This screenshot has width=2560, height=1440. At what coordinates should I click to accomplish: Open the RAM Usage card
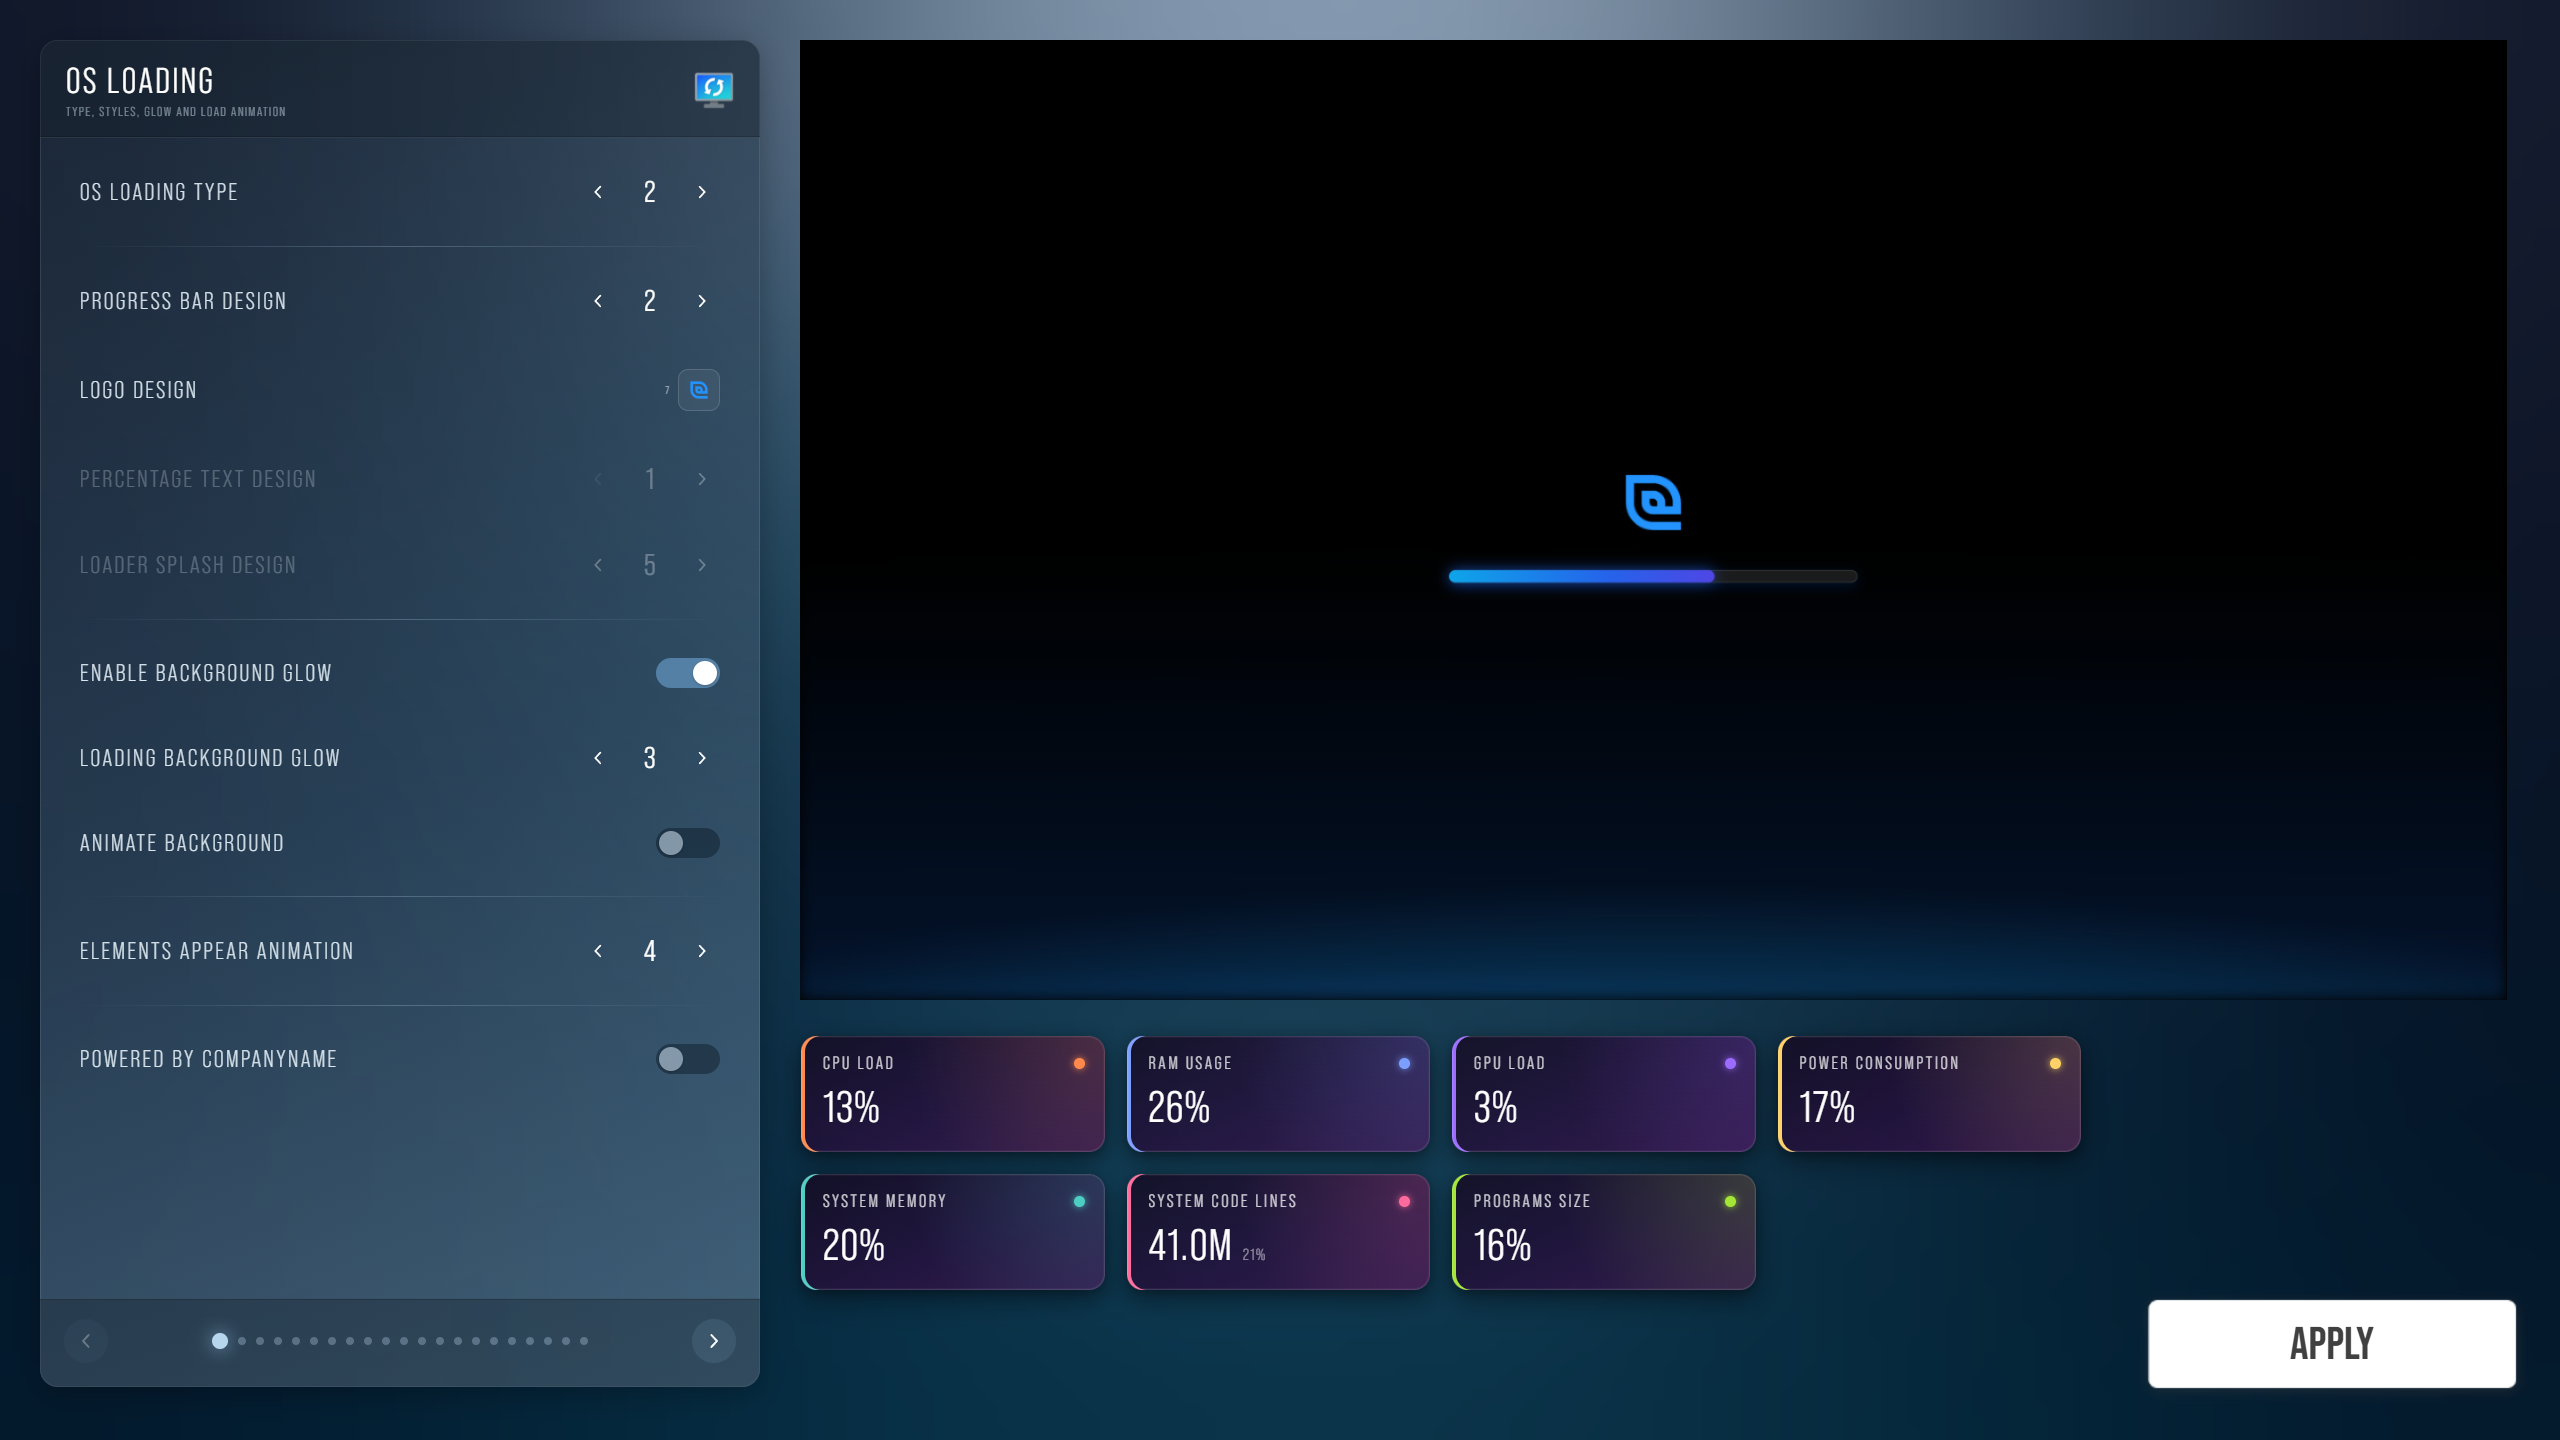(1278, 1094)
